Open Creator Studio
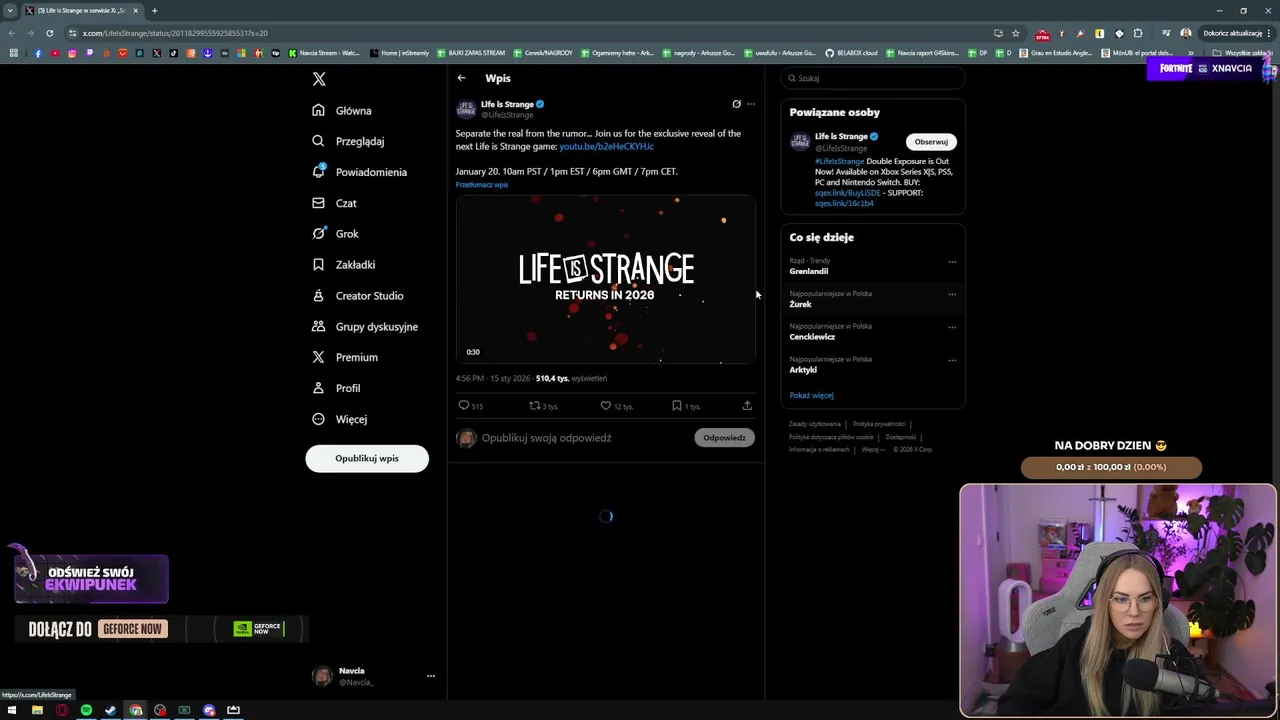Image resolution: width=1280 pixels, height=720 pixels. click(x=358, y=296)
